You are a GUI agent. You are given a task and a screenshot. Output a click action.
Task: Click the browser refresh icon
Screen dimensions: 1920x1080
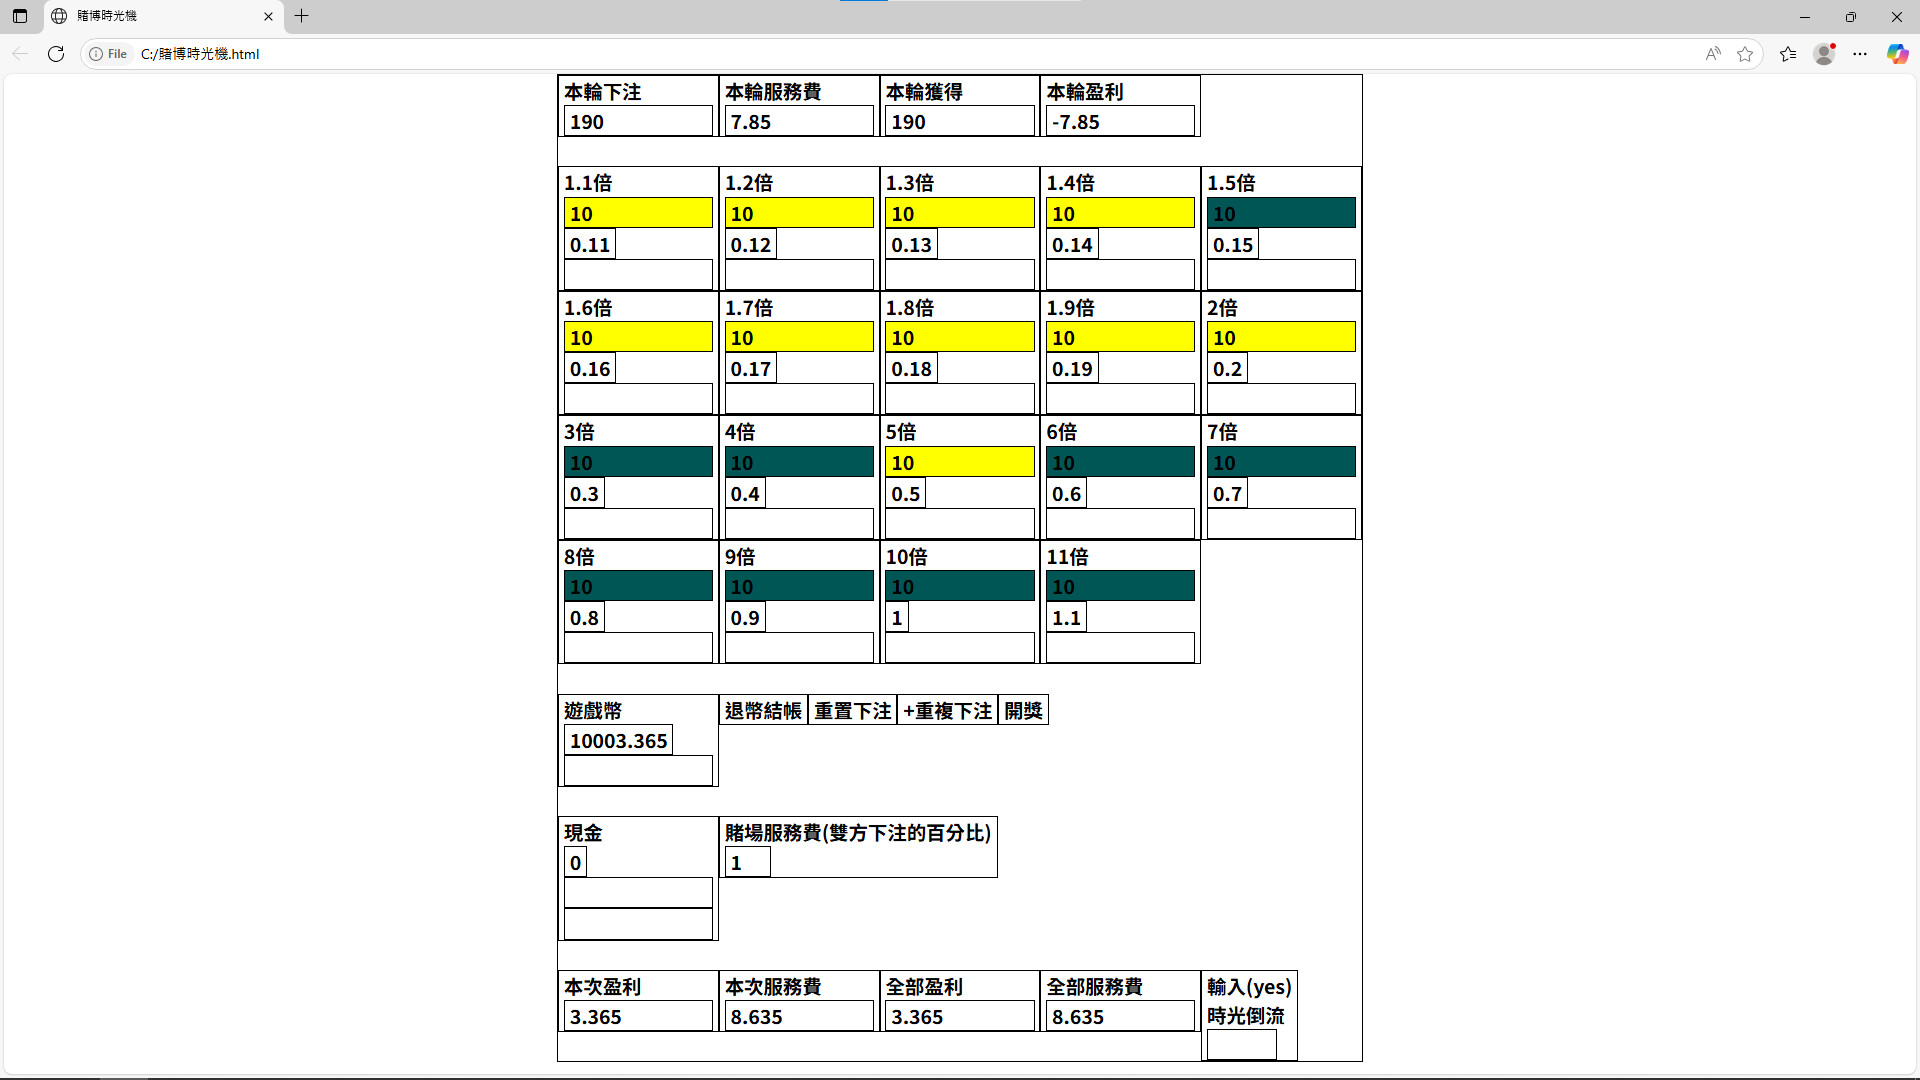click(56, 54)
